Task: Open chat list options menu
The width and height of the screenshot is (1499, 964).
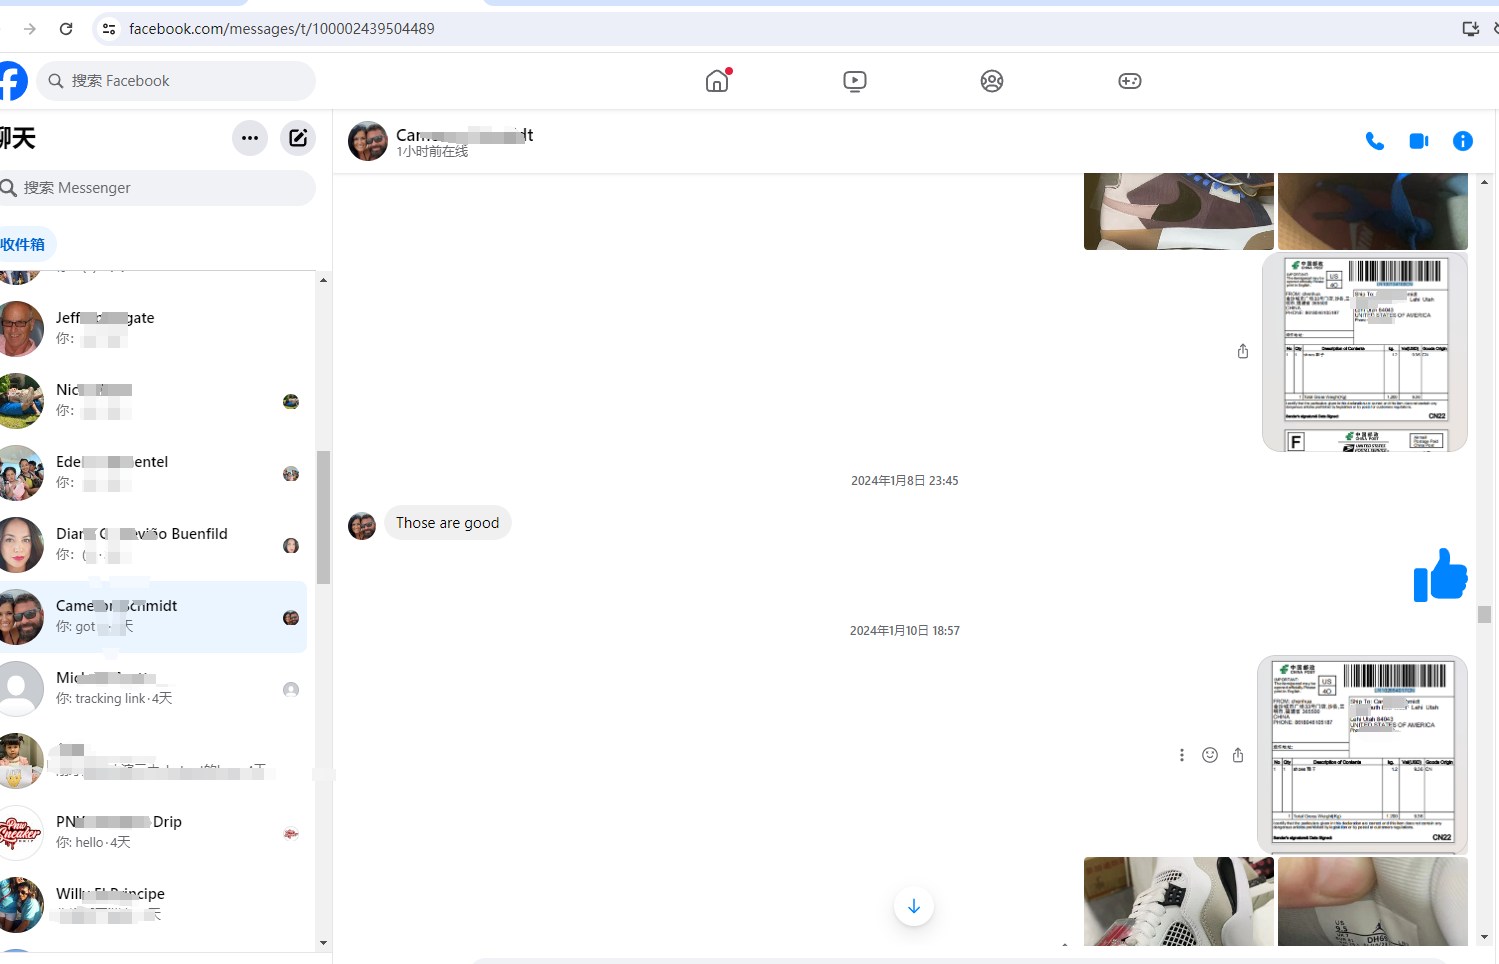Action: coord(250,138)
